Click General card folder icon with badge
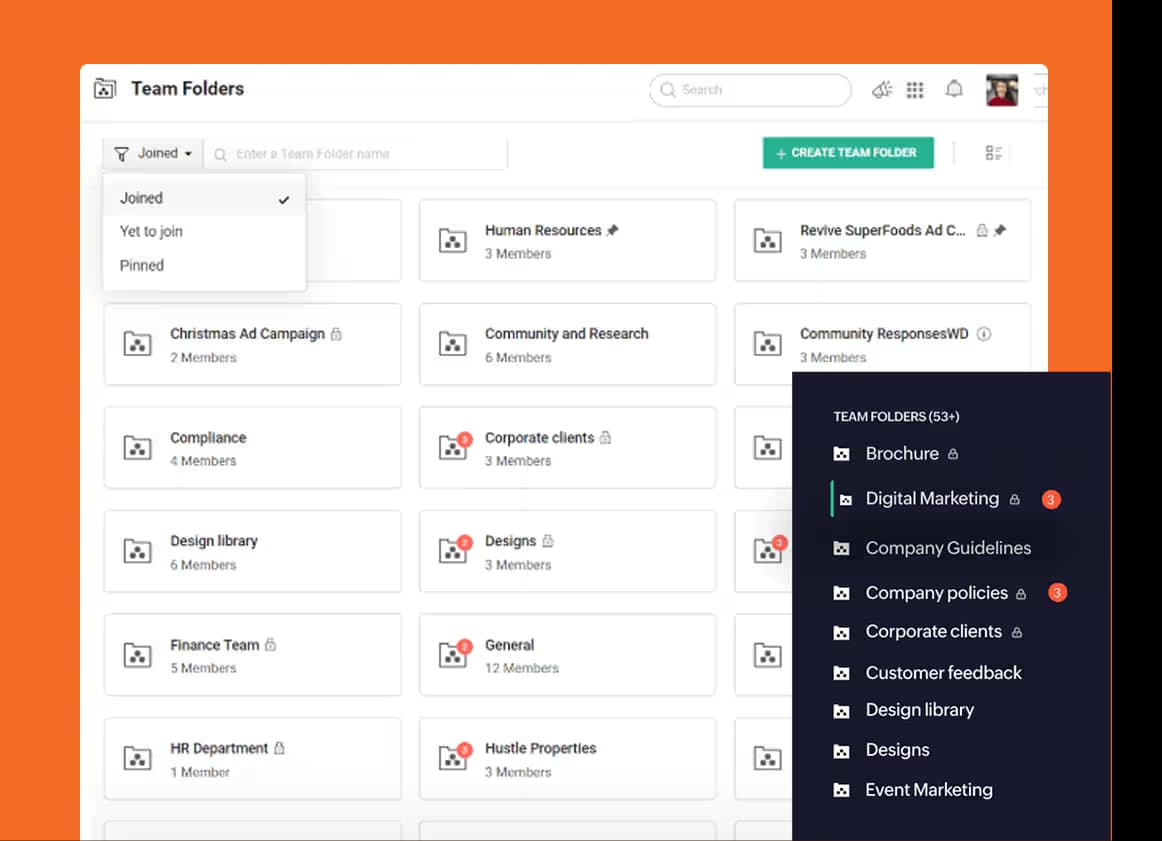 pos(454,653)
